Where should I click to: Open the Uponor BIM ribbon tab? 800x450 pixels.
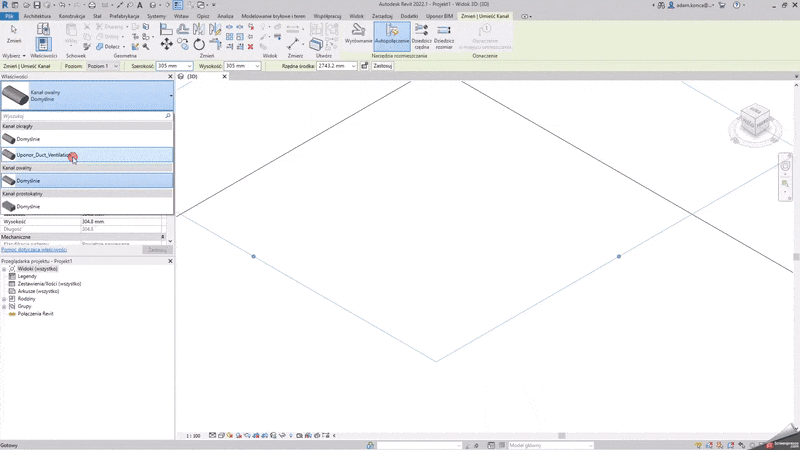pos(439,16)
